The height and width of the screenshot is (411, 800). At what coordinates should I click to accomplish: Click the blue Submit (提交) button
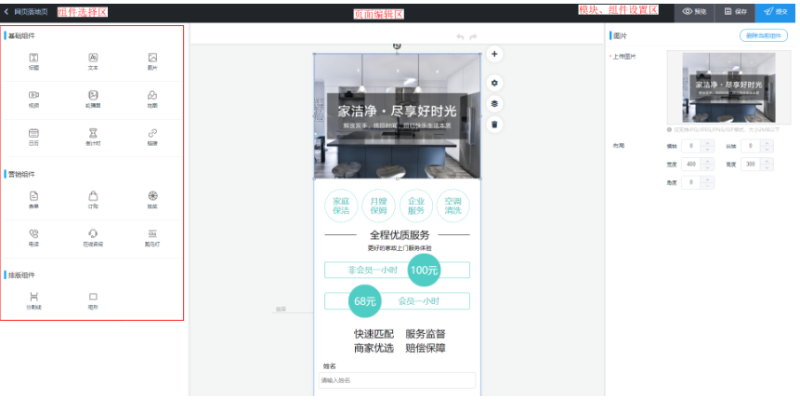pyautogui.click(x=775, y=12)
